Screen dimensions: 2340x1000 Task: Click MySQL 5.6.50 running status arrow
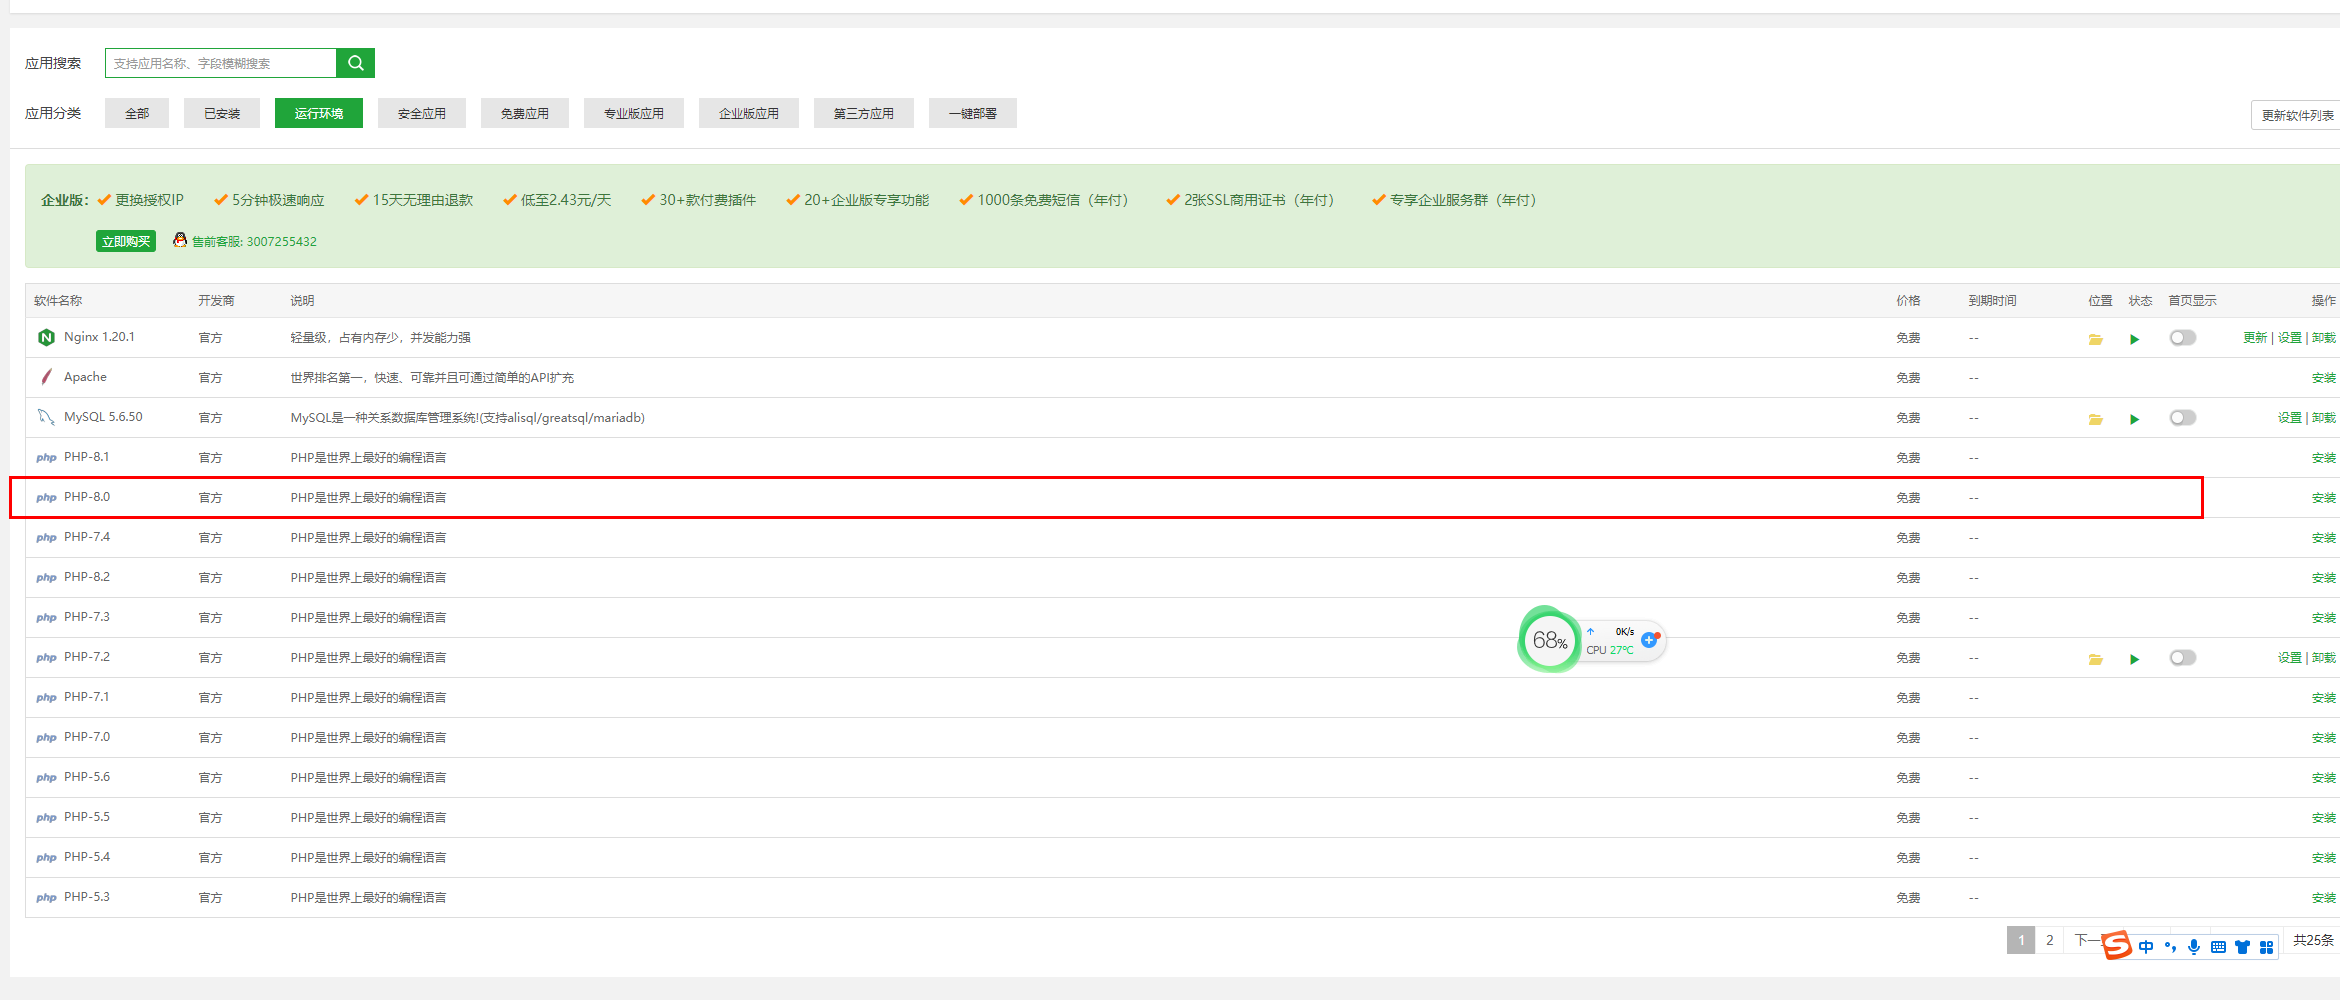pos(2135,419)
